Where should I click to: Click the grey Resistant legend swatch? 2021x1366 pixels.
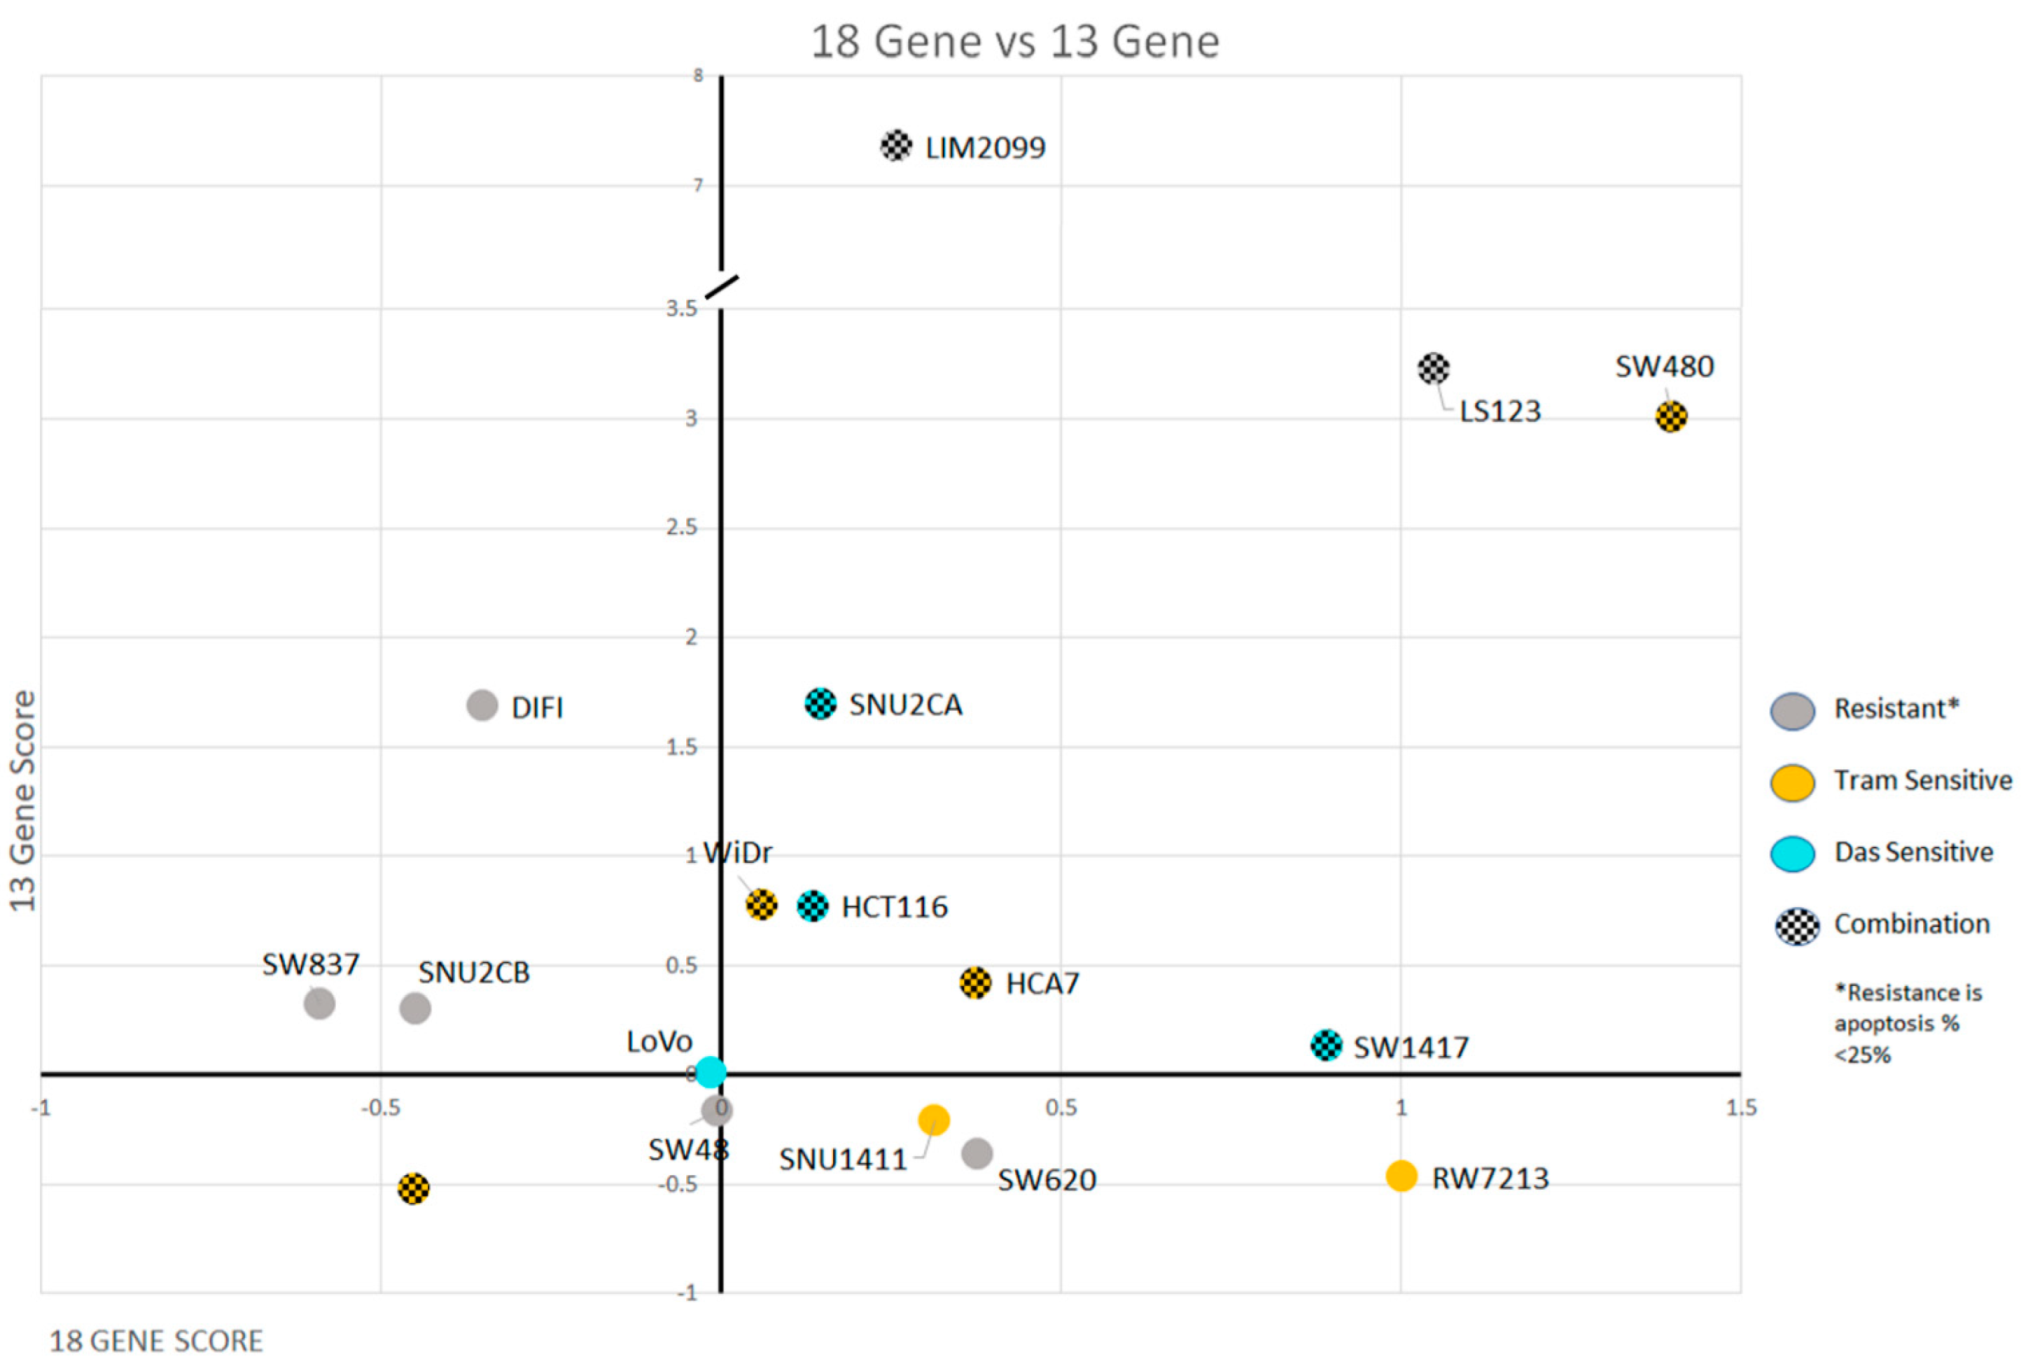coord(1792,710)
